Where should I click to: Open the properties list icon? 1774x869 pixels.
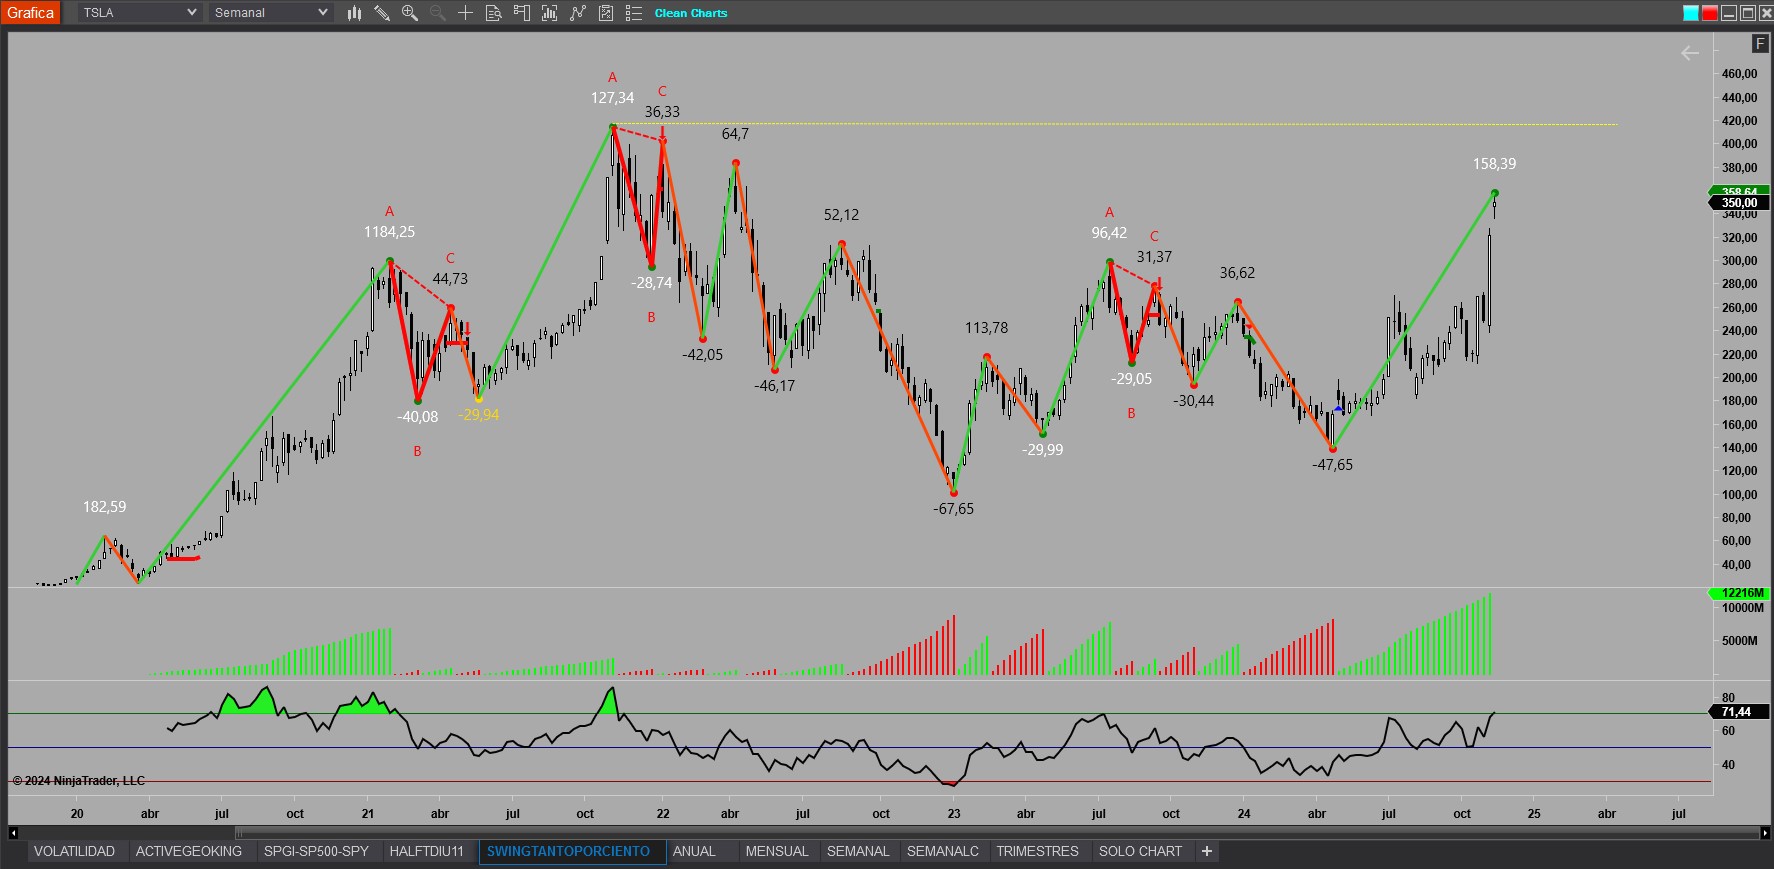tap(633, 13)
